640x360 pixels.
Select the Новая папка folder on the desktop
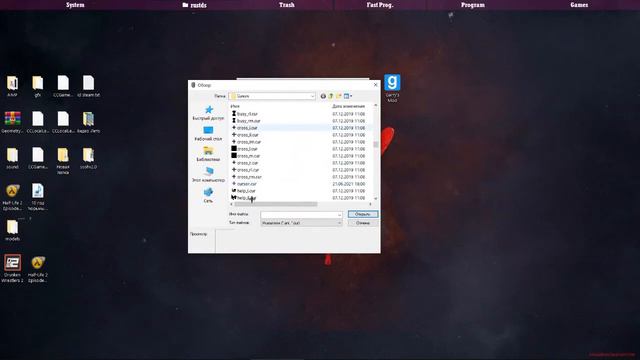[x=63, y=161]
